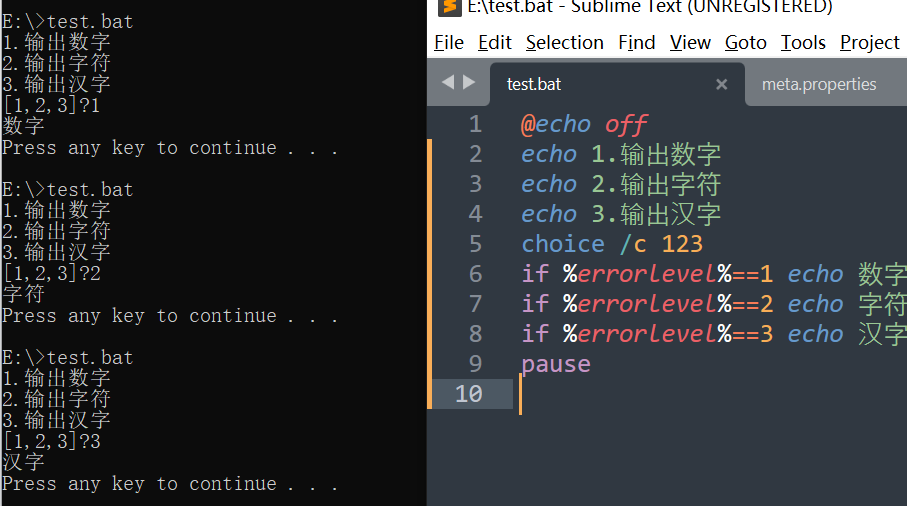Click the Sublime Text app icon

pyautogui.click(x=449, y=7)
